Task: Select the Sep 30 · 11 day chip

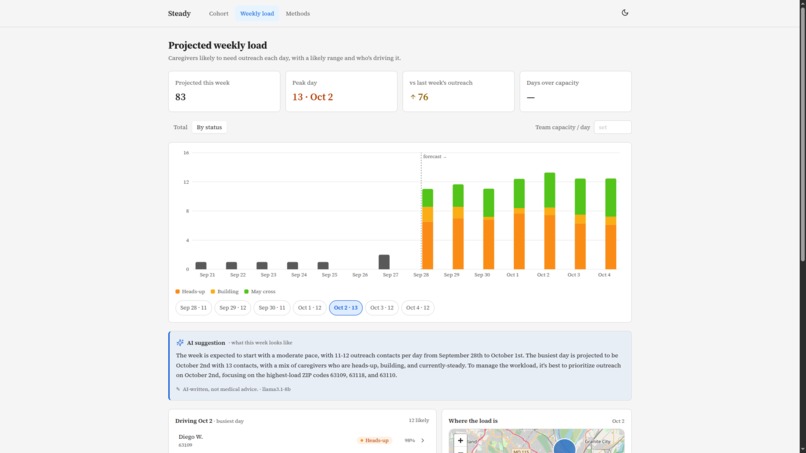Action: pyautogui.click(x=271, y=307)
